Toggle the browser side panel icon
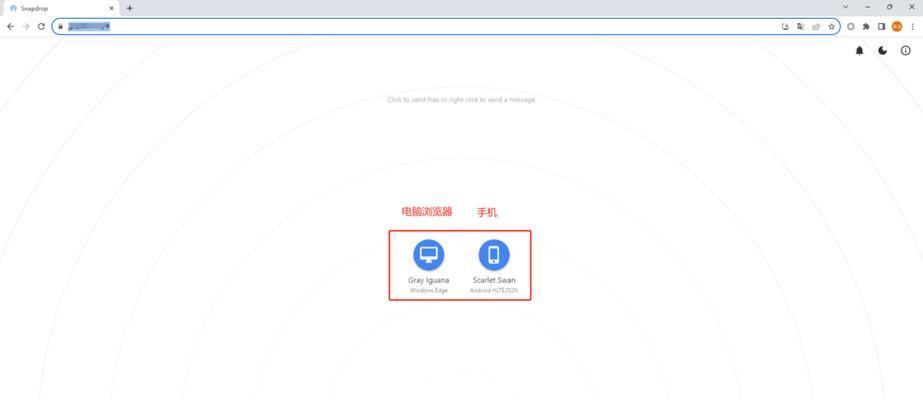Image resolution: width=923 pixels, height=400 pixels. click(x=881, y=26)
